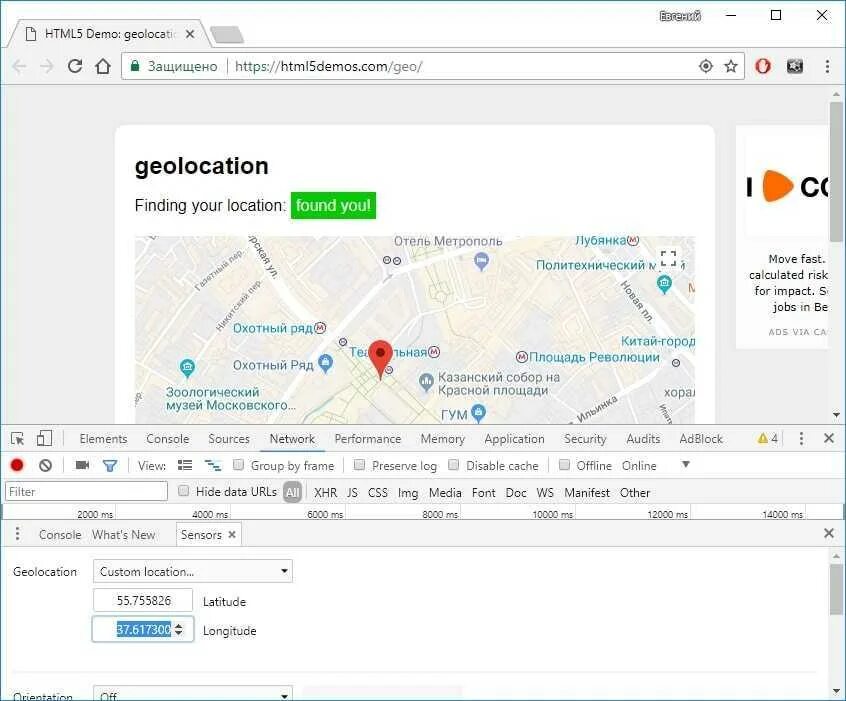Filter requests by XHR

click(x=325, y=492)
